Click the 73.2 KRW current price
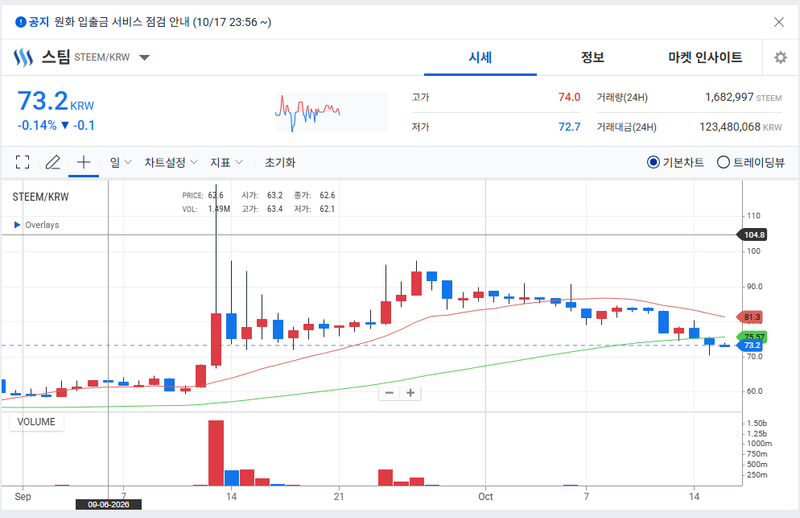The width and height of the screenshot is (800, 518). 56,101
